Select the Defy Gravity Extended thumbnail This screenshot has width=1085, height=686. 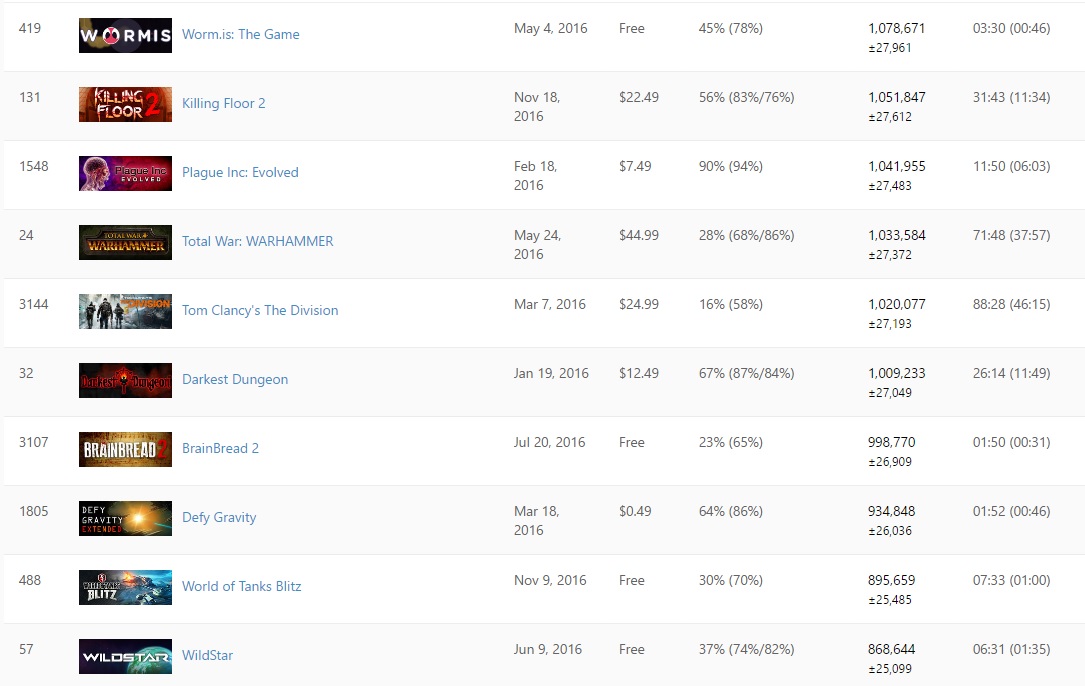tap(125, 518)
